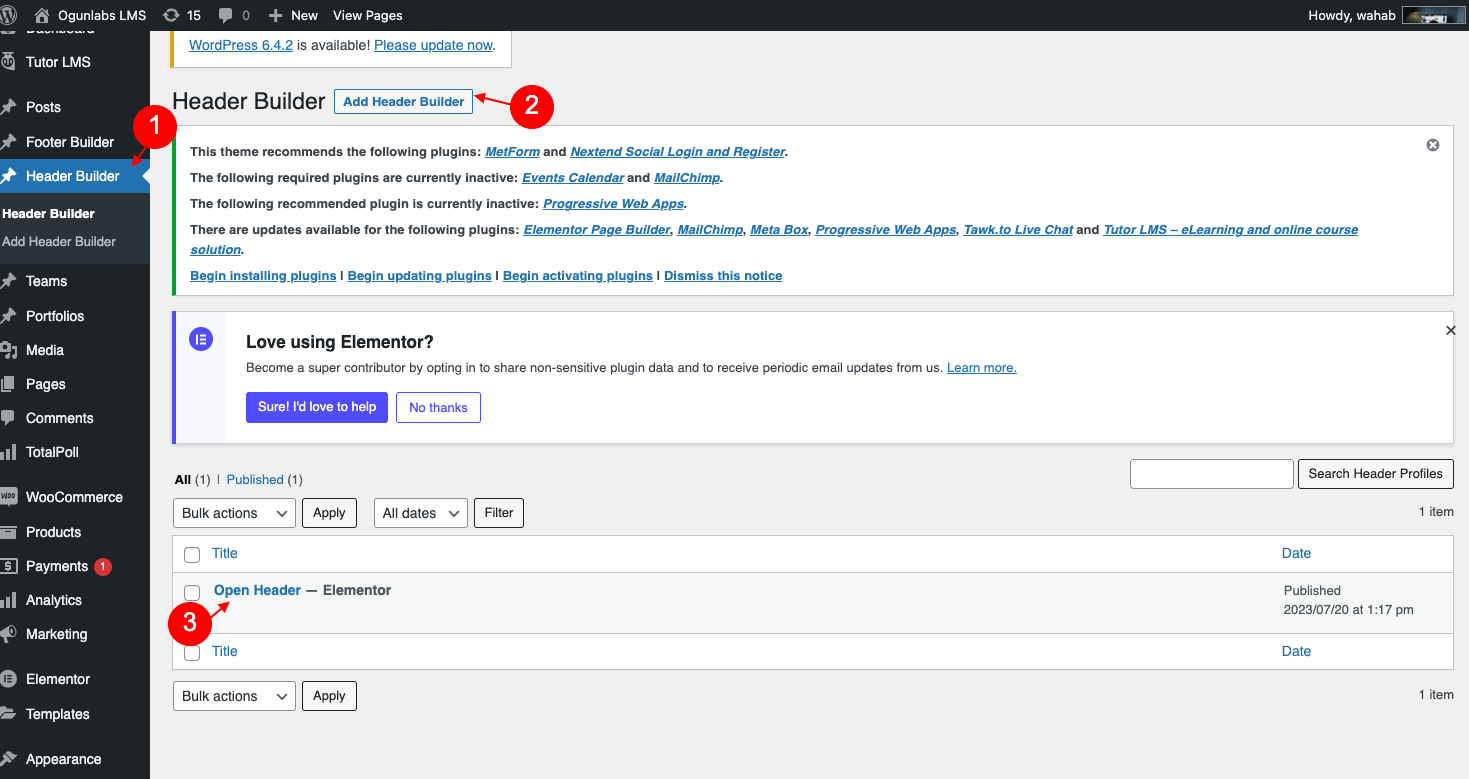Viewport: 1469px width, 779px height.
Task: Filter list by Published link
Action: (x=255, y=480)
